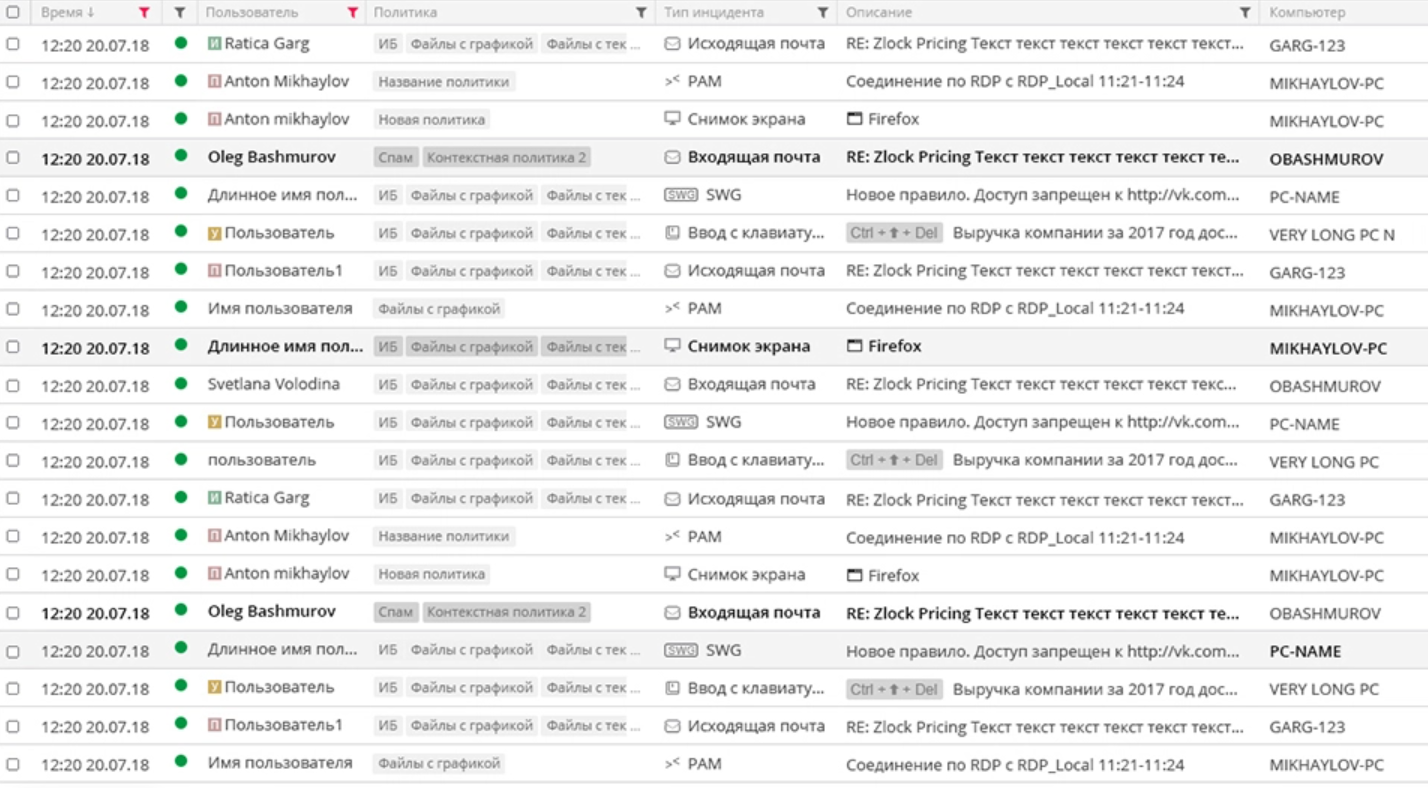Click the Политика column header label
This screenshot has width=1428, height=788.
pos(405,13)
